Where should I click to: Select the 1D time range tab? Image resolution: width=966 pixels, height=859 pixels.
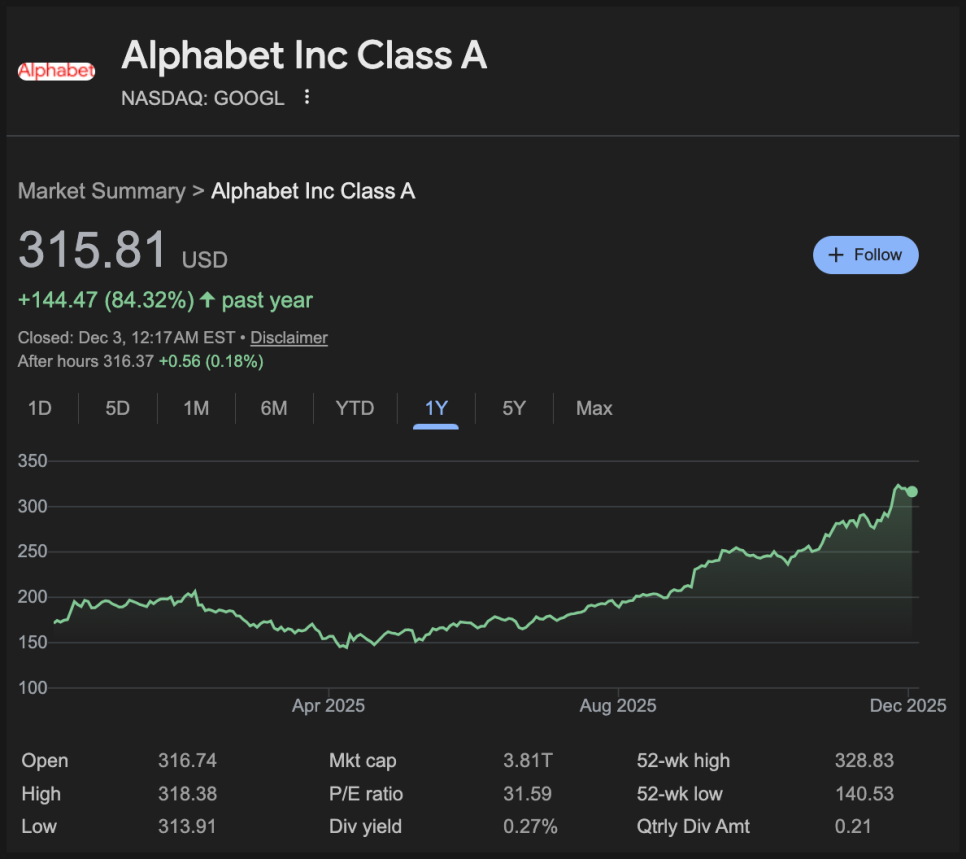click(39, 408)
